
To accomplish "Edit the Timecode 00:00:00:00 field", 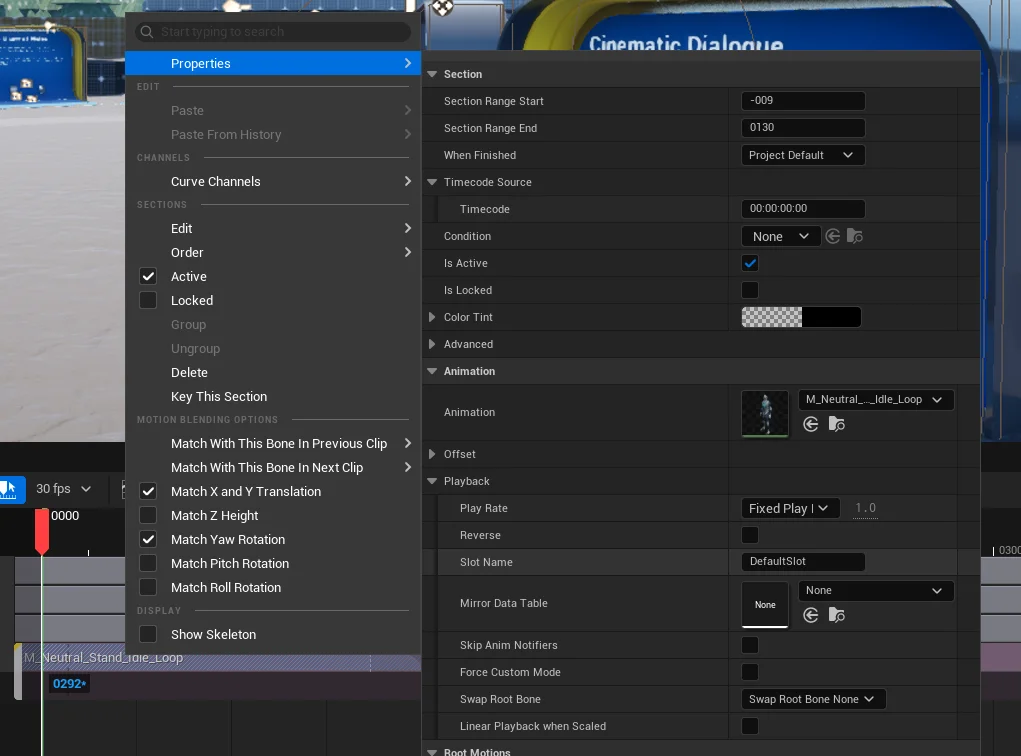I will click(x=803, y=209).
